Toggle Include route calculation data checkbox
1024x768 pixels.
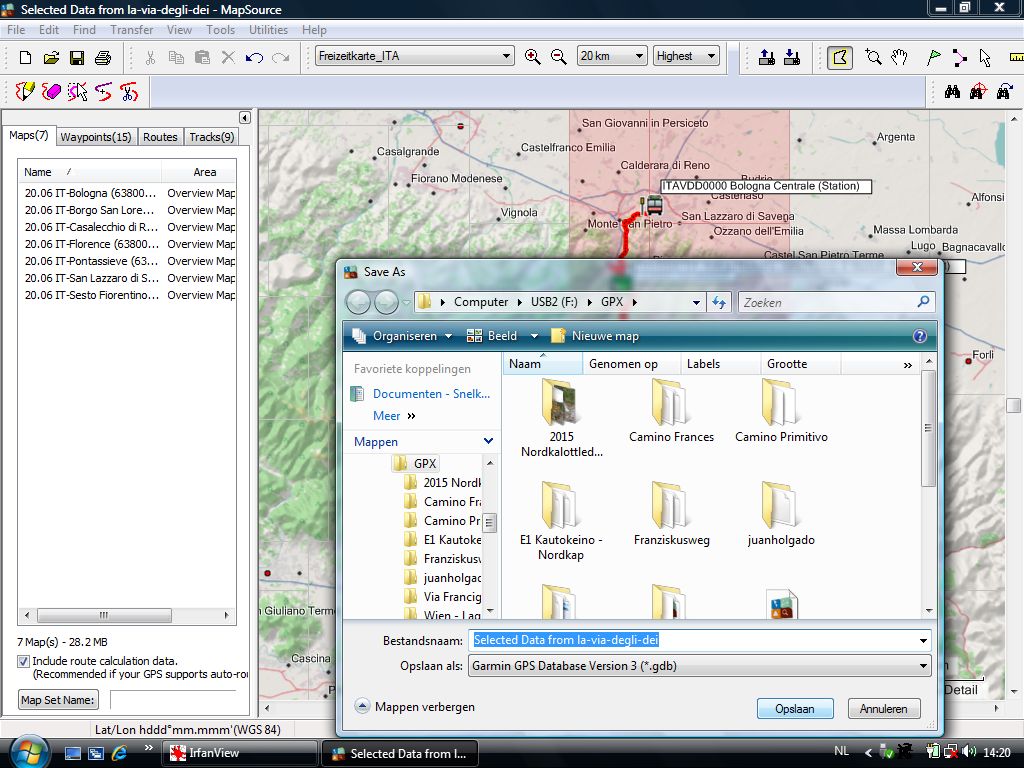[x=24, y=661]
